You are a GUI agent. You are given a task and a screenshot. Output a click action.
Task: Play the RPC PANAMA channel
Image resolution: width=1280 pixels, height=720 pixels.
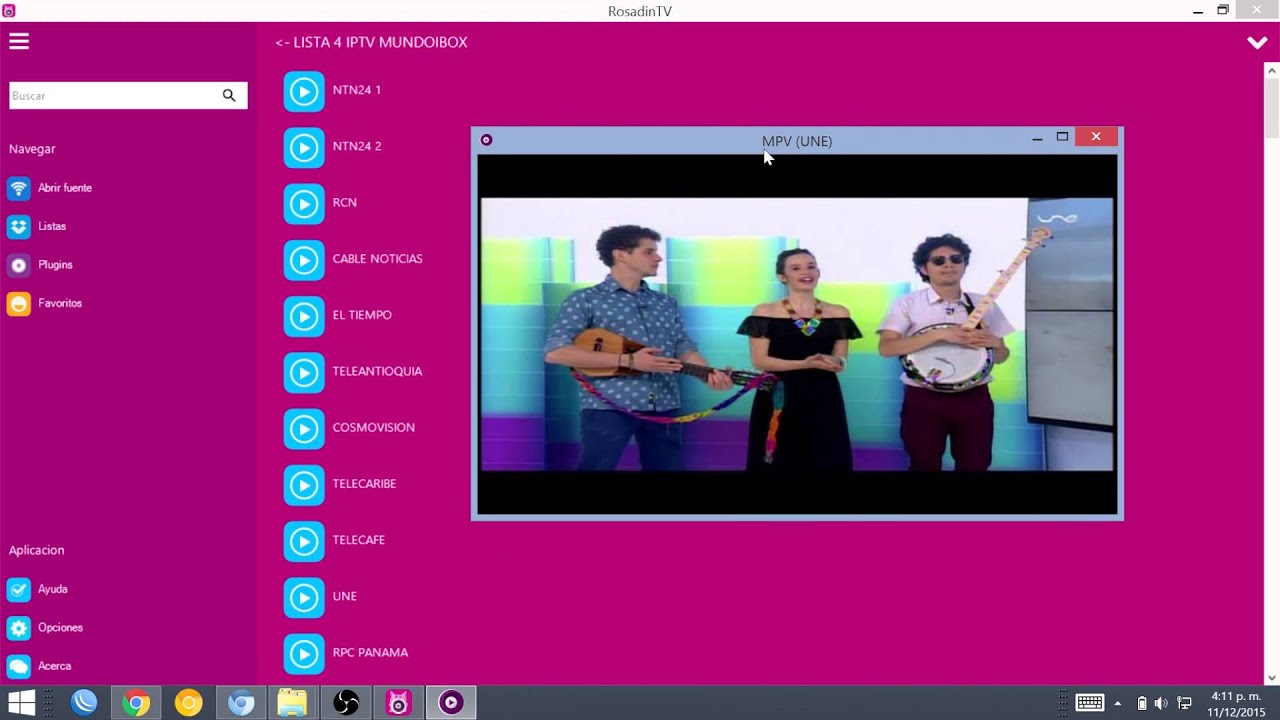(x=304, y=653)
